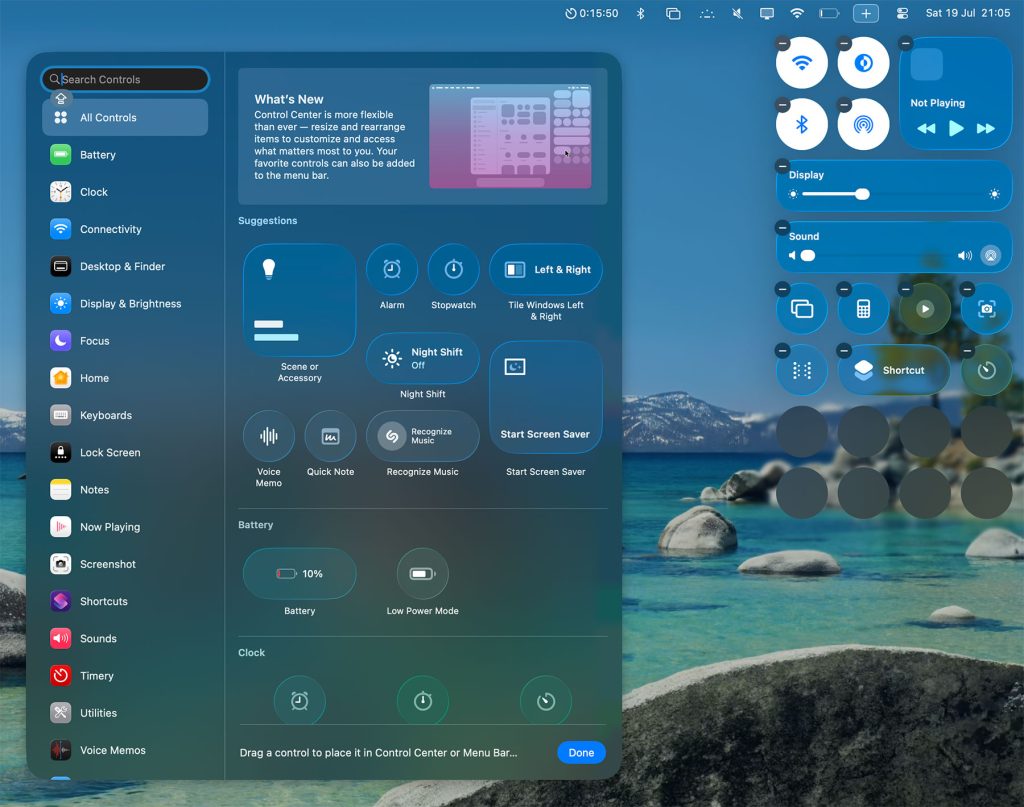Click the Alarm control icon
This screenshot has width=1024, height=807.
[x=392, y=269]
